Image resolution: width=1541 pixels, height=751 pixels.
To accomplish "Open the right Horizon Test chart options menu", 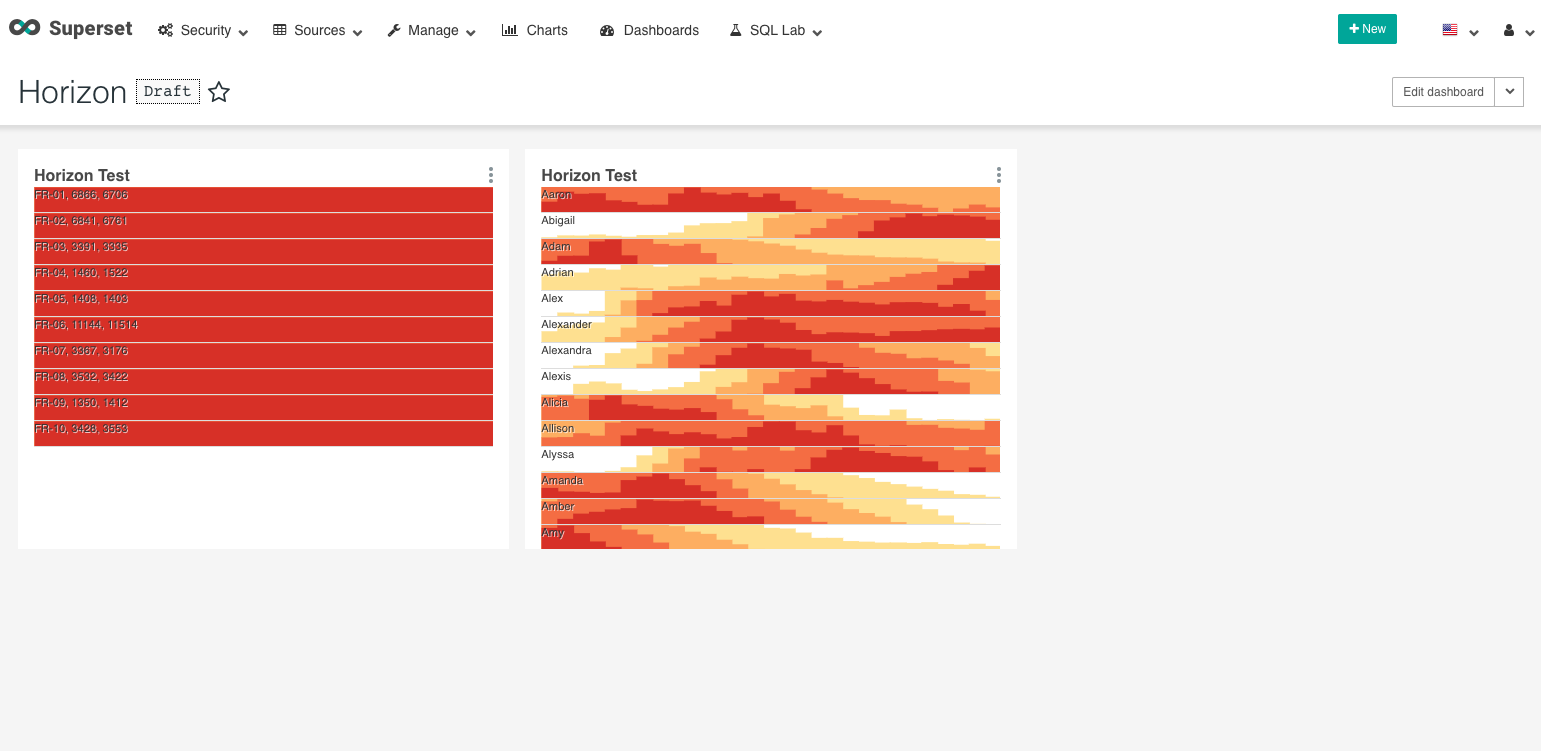I will pos(998,175).
